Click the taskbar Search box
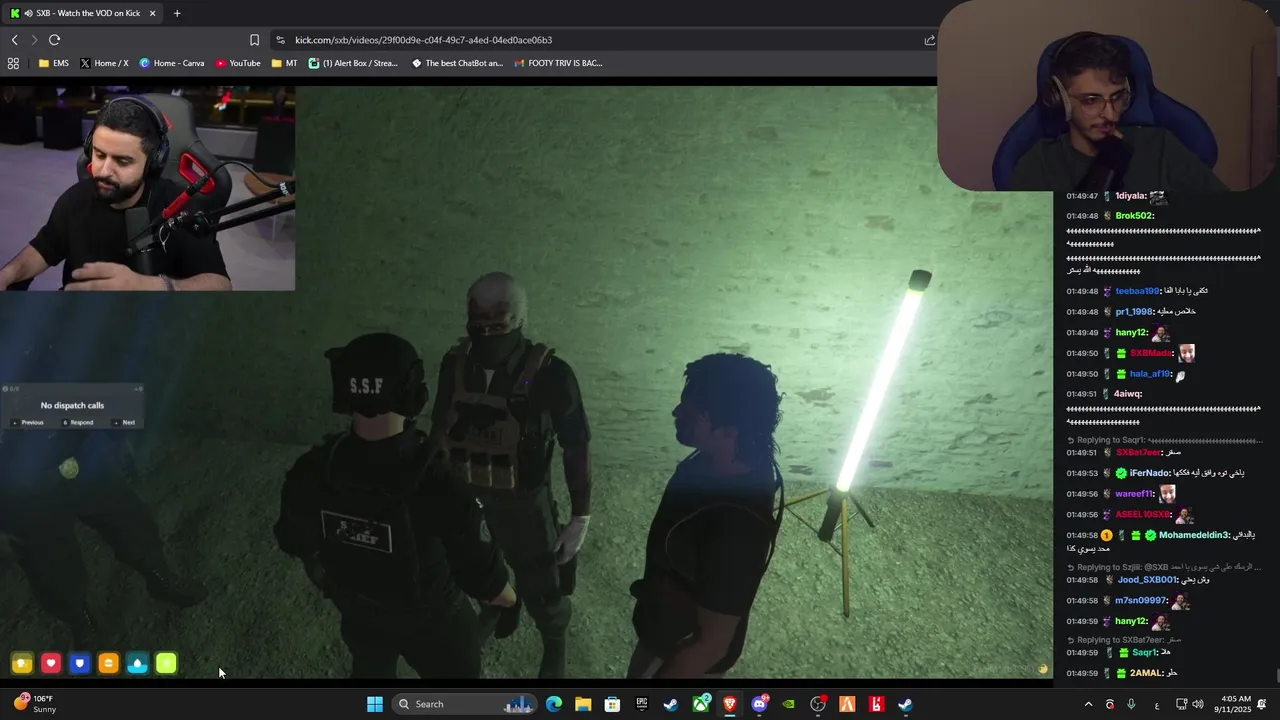 (x=465, y=704)
